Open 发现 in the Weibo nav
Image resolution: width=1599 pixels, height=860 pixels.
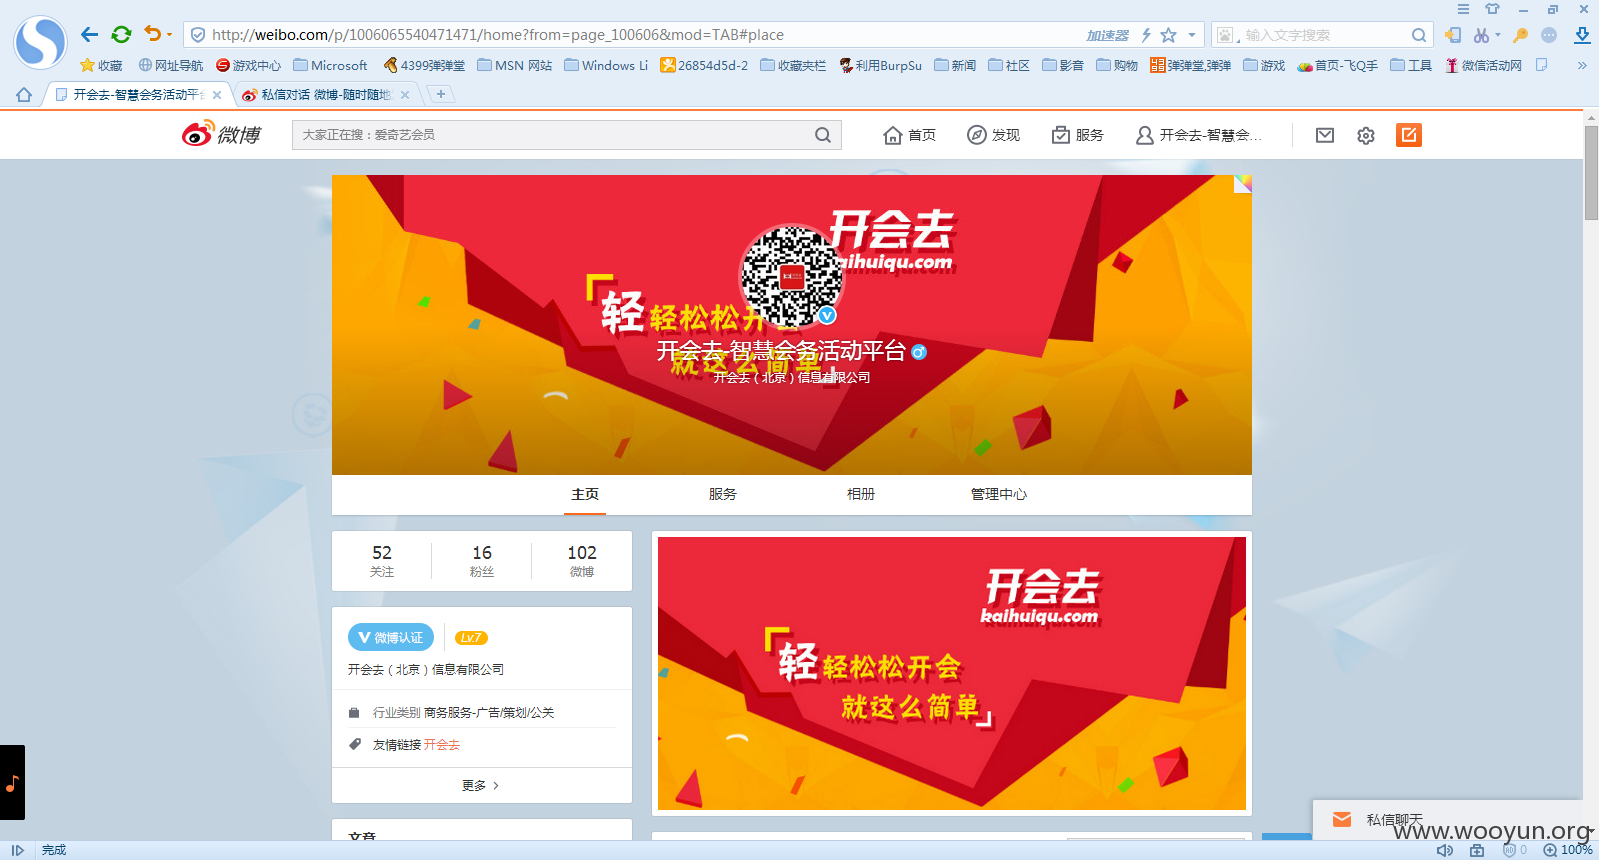pyautogui.click(x=993, y=135)
